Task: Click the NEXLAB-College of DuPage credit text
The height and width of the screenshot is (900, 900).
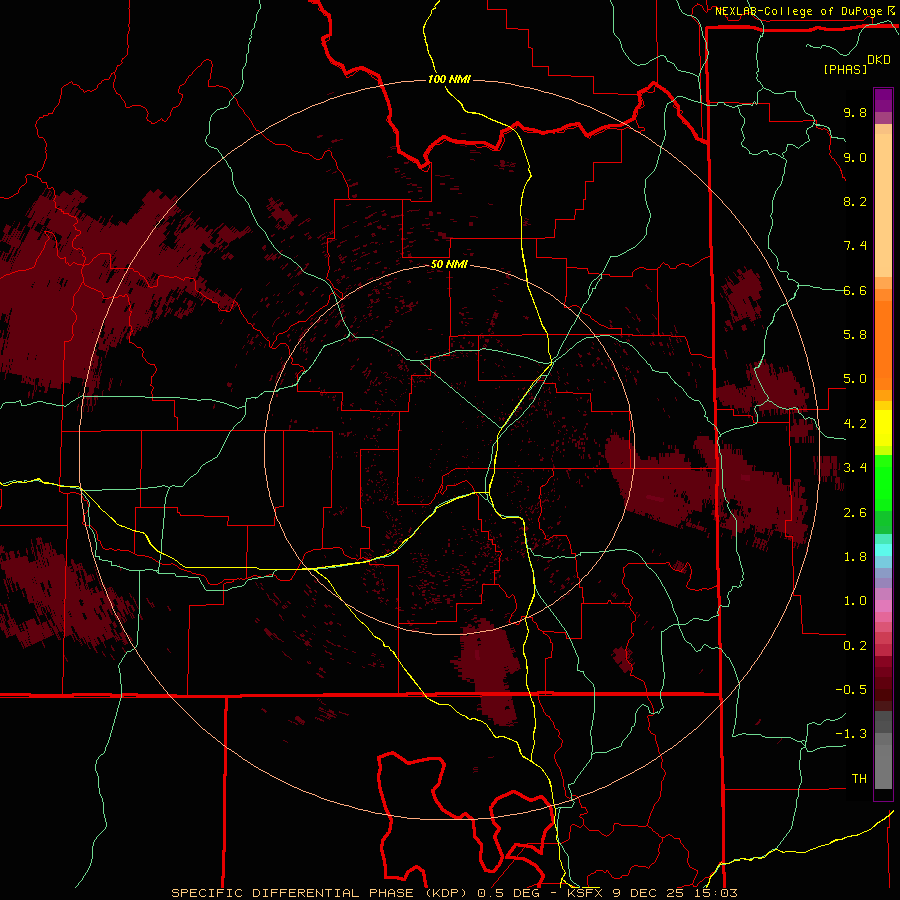Action: pos(798,11)
